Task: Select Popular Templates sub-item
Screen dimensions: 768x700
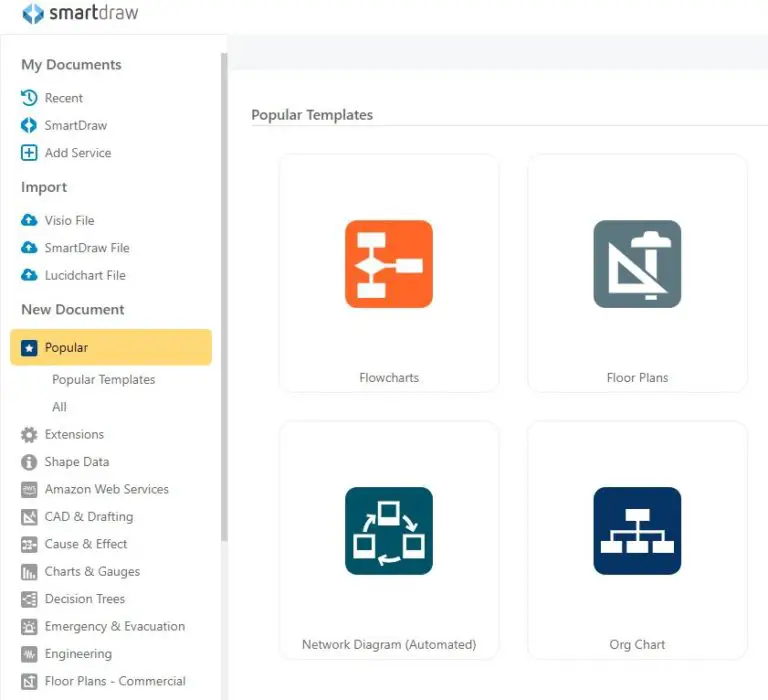Action: tap(104, 380)
